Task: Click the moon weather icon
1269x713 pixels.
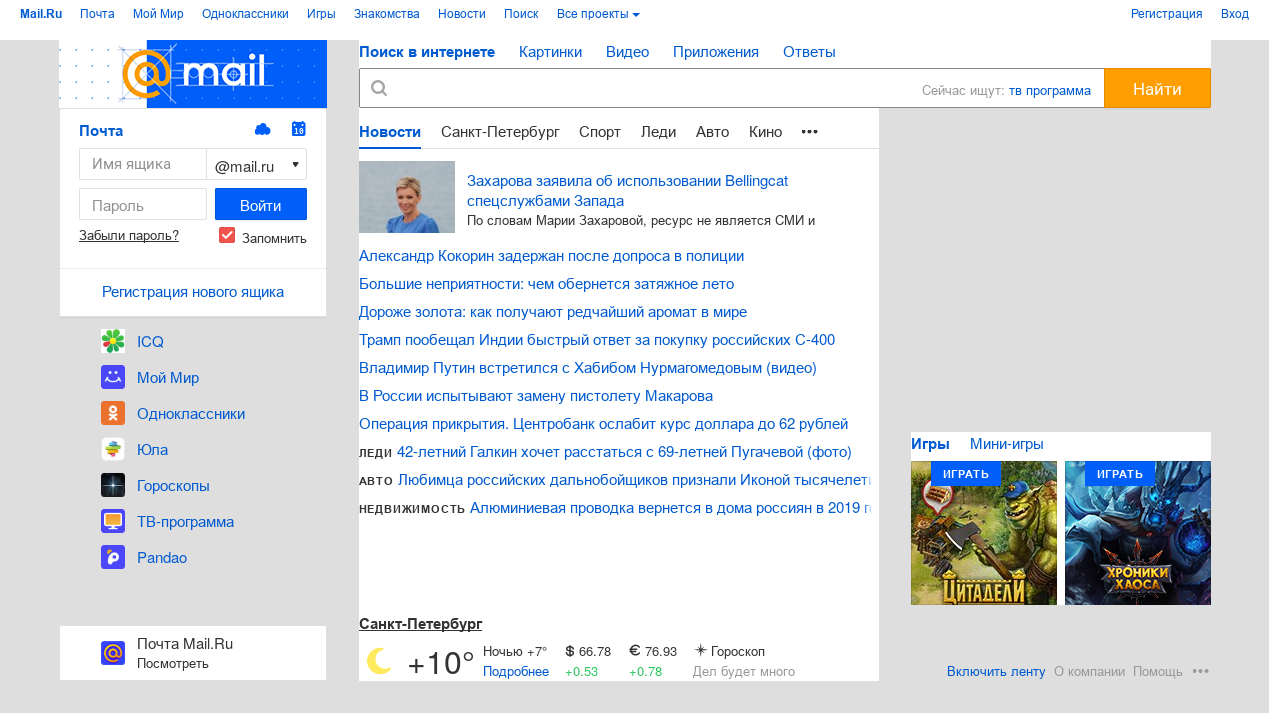Action: click(x=379, y=661)
